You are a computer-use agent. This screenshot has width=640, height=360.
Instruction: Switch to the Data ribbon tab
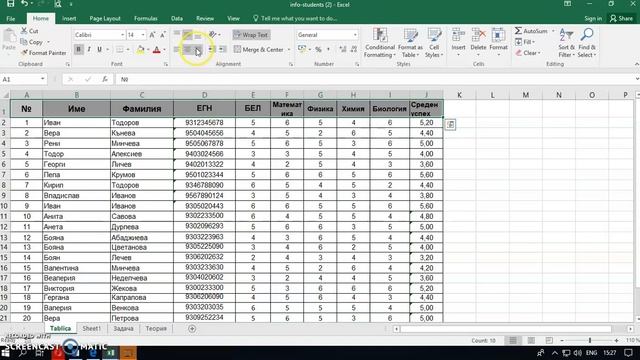[x=177, y=18]
